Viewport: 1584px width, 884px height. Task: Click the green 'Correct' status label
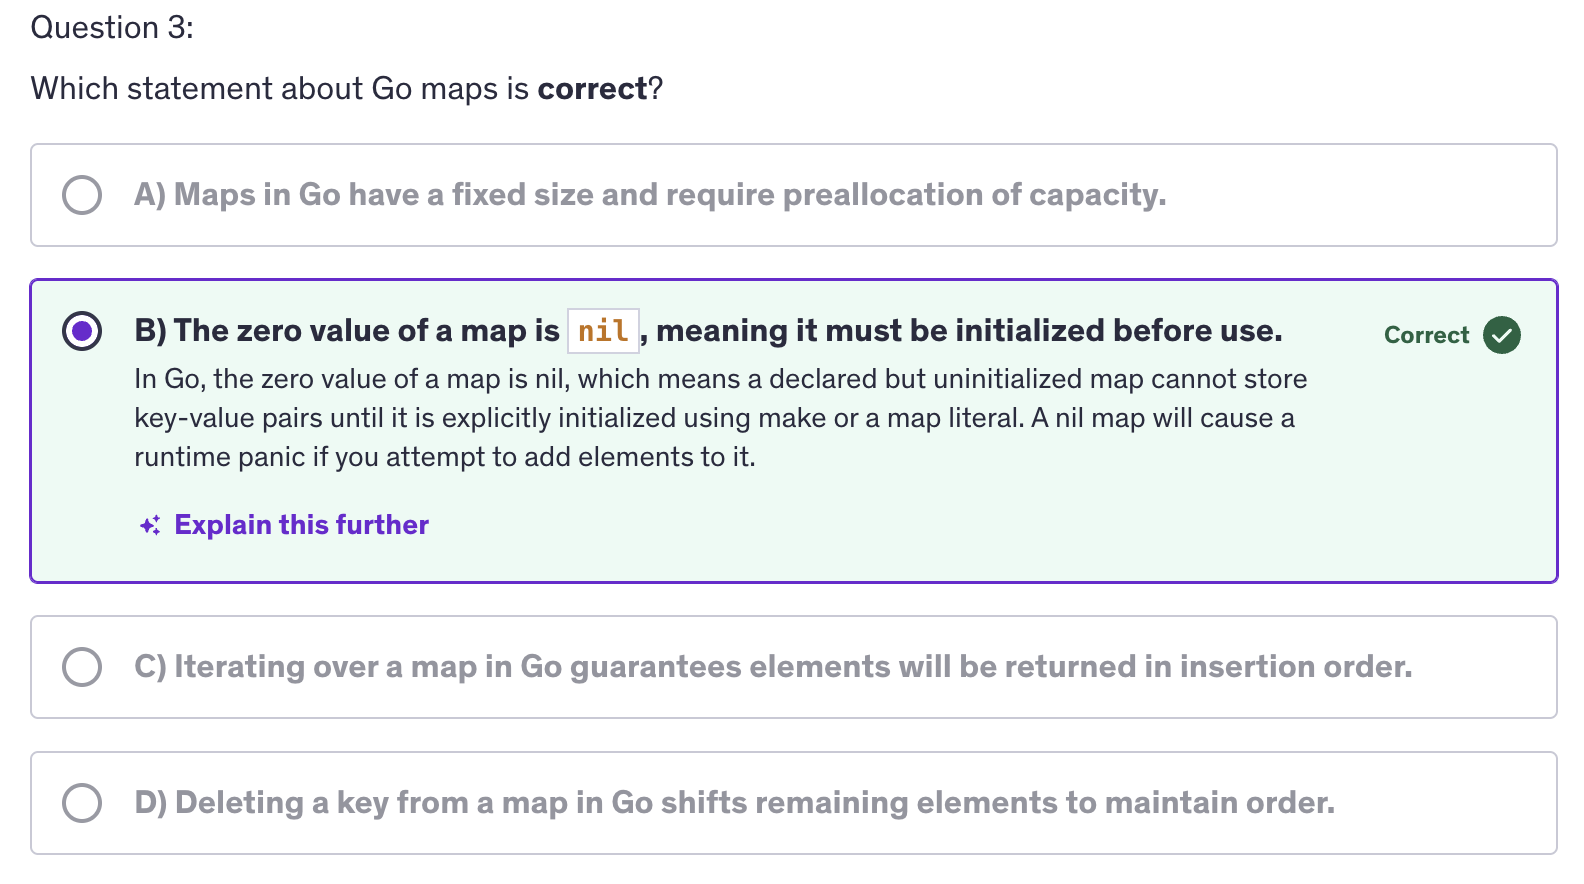(1426, 335)
